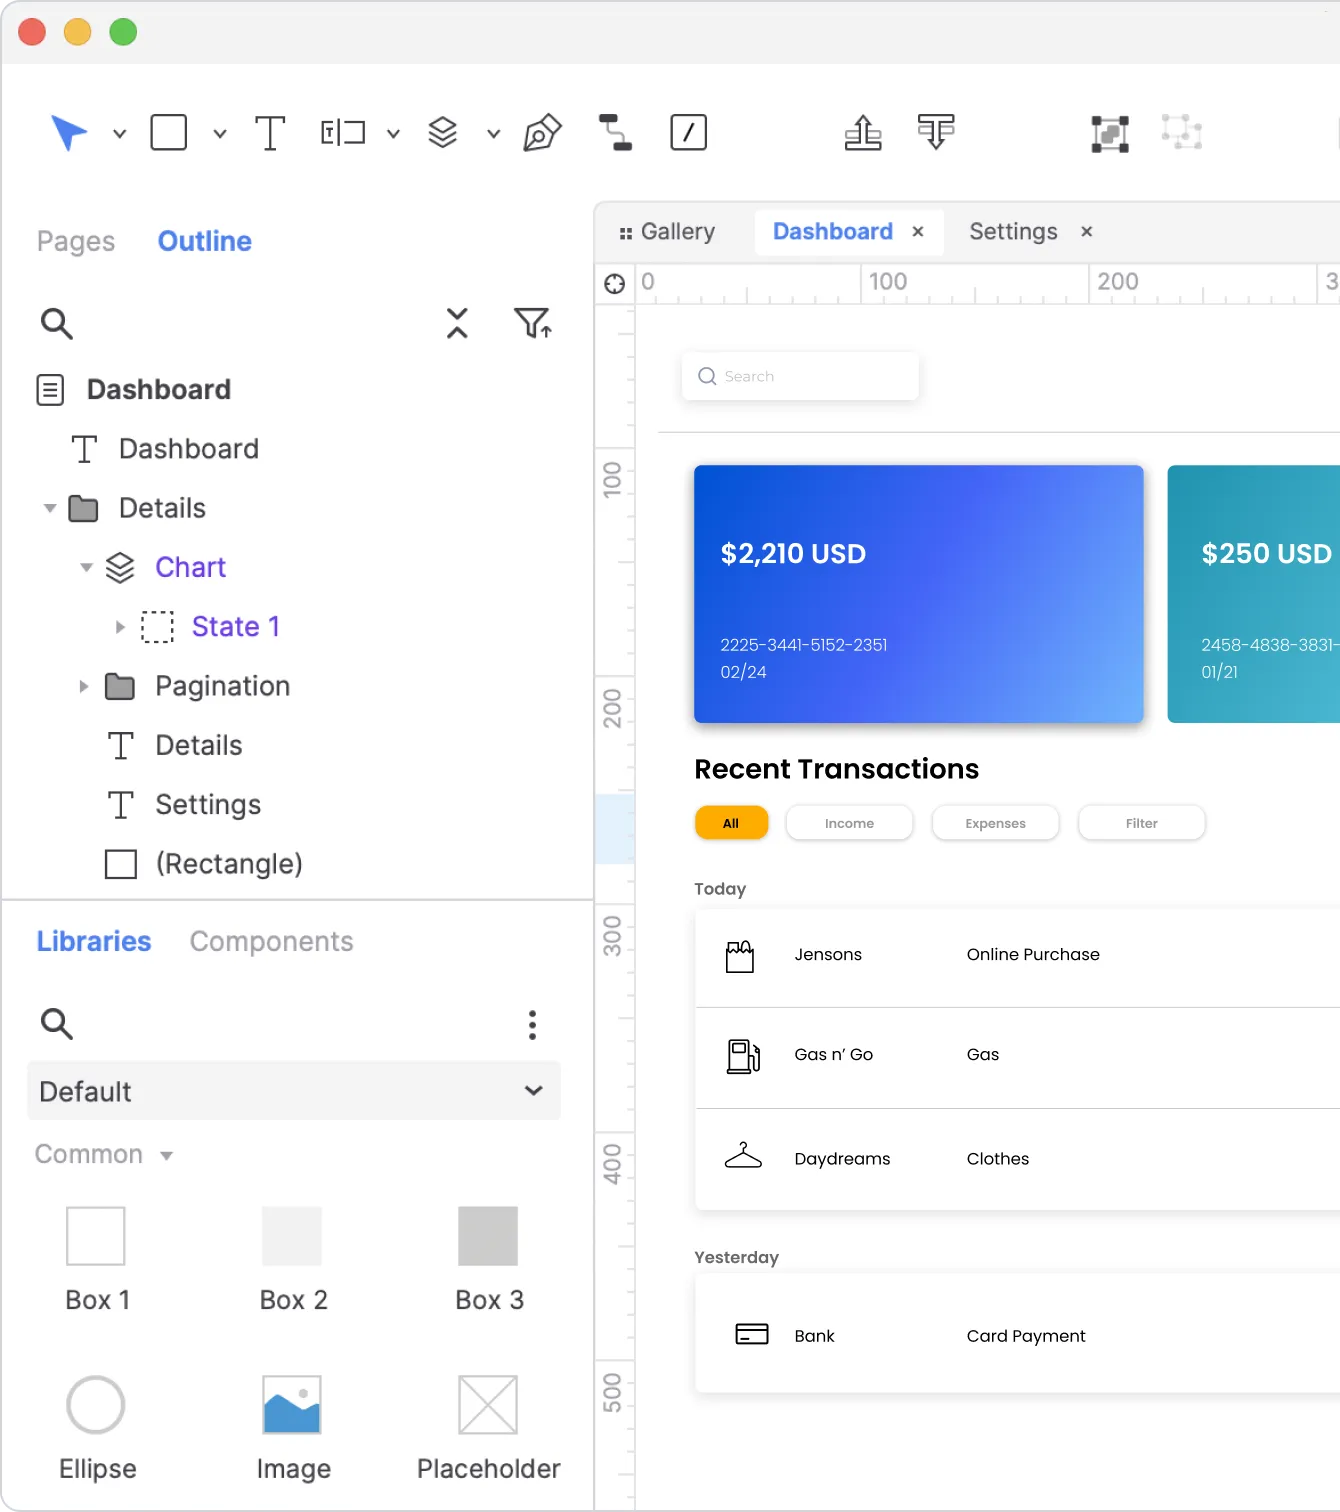Select the Connector tool
Image resolution: width=1340 pixels, height=1512 pixels.
pyautogui.click(x=615, y=132)
